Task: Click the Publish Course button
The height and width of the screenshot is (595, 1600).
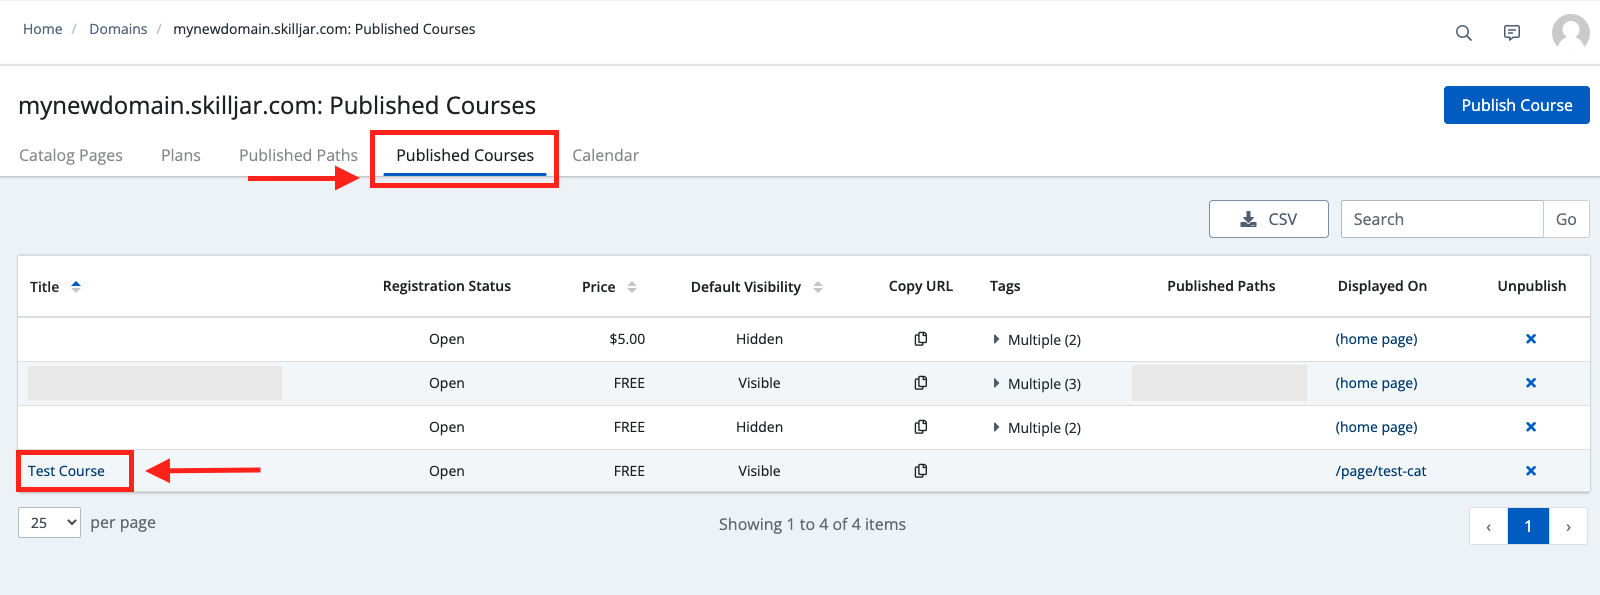Action: click(x=1516, y=105)
